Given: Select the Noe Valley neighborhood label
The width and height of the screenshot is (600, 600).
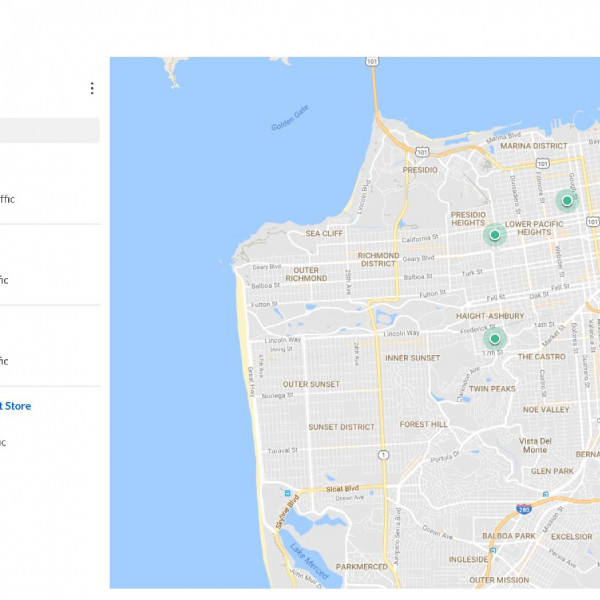Looking at the screenshot, I should point(546,409).
